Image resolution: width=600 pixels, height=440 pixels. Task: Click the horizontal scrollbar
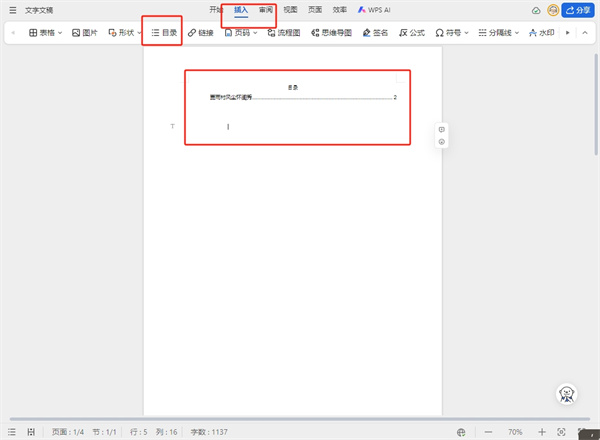pyautogui.click(x=300, y=419)
